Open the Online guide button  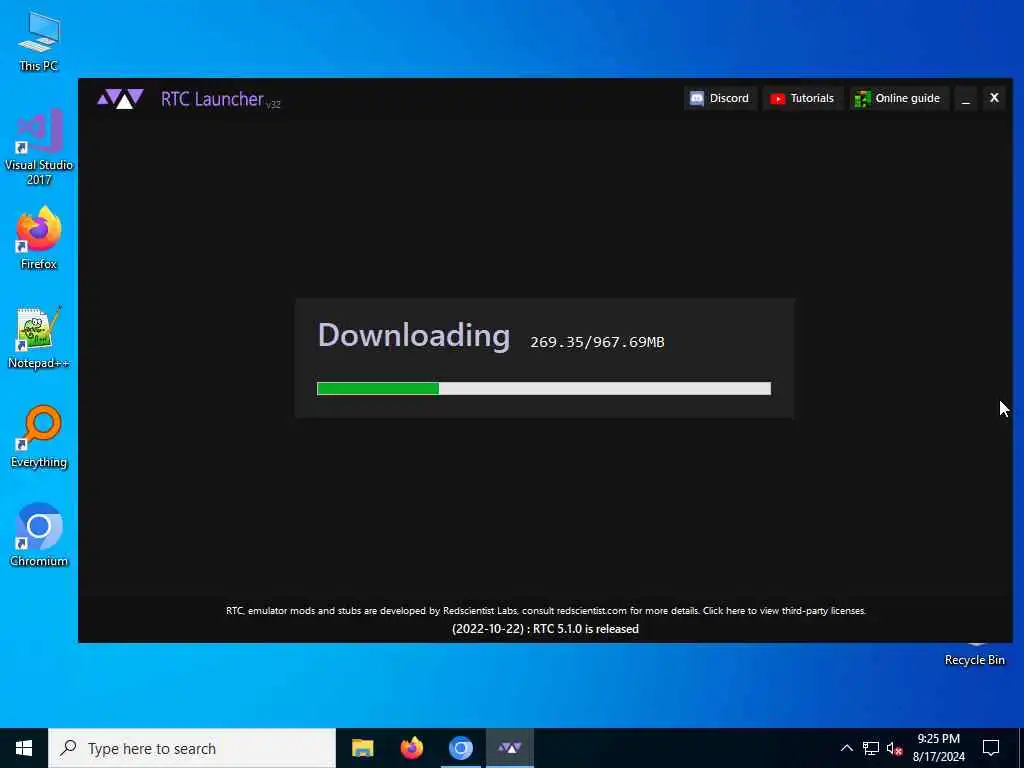899,98
